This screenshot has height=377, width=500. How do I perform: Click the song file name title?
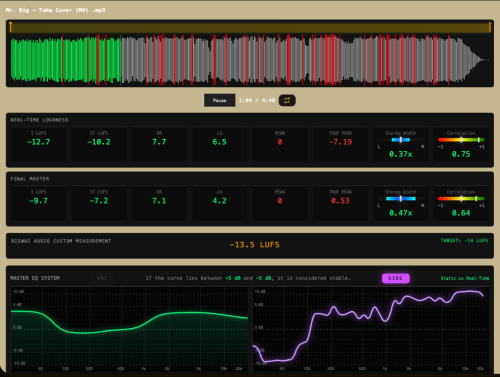(x=55, y=10)
